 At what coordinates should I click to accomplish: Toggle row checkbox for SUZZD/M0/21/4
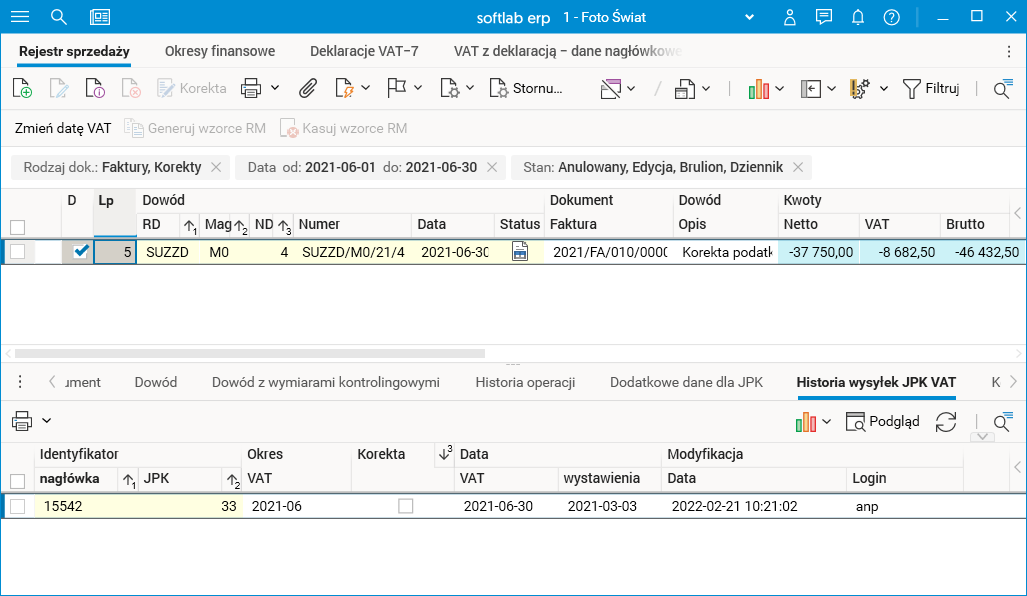point(18,251)
